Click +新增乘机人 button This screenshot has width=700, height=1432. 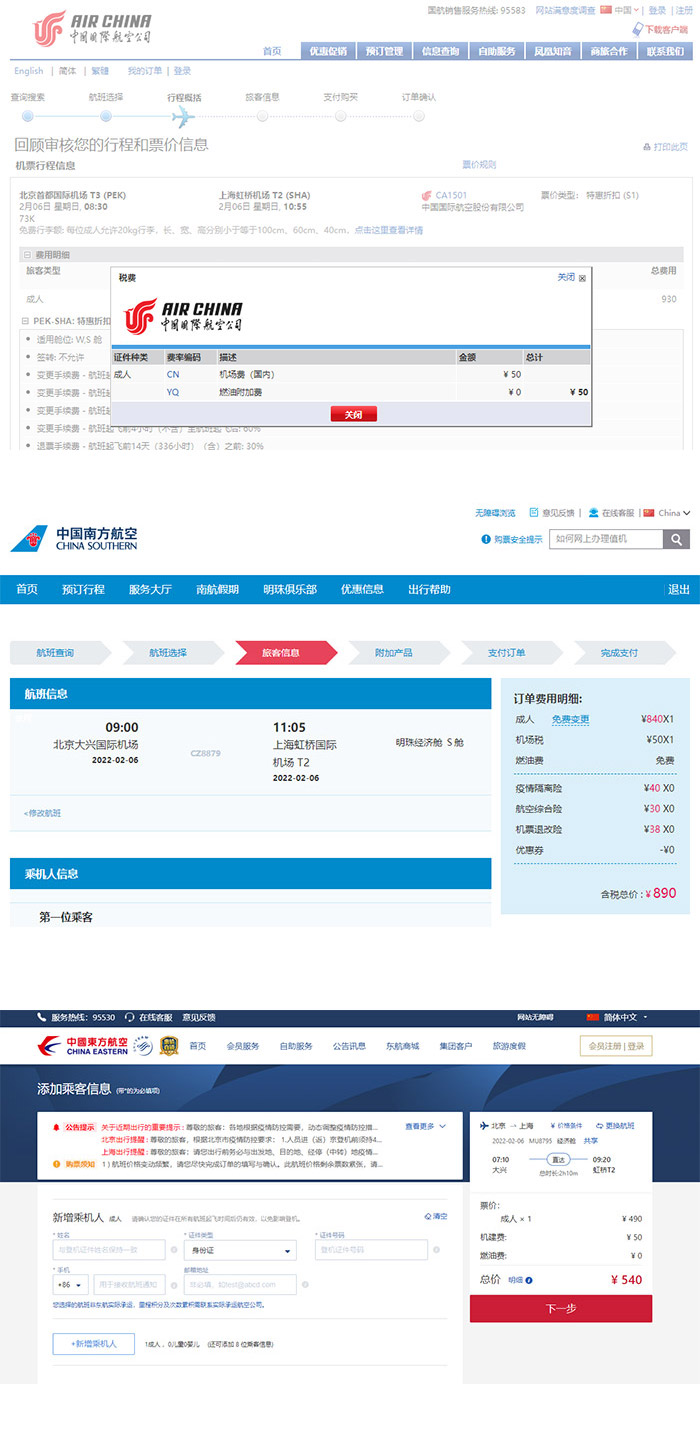click(x=93, y=1343)
